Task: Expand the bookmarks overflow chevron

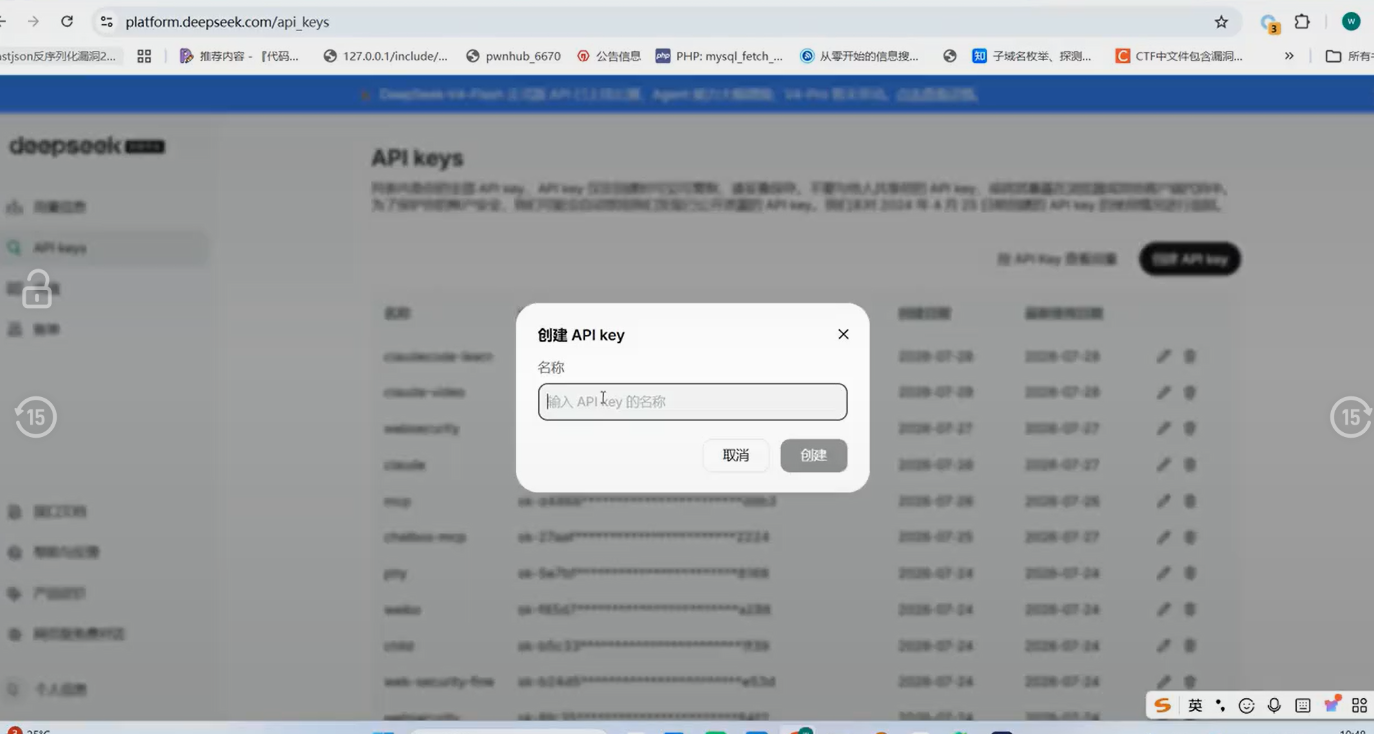Action: point(1289,56)
